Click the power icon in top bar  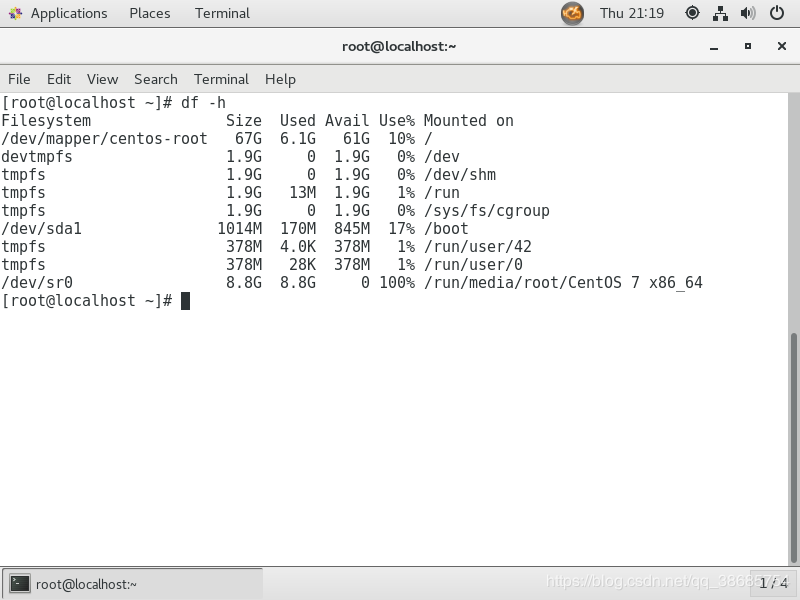coord(777,13)
